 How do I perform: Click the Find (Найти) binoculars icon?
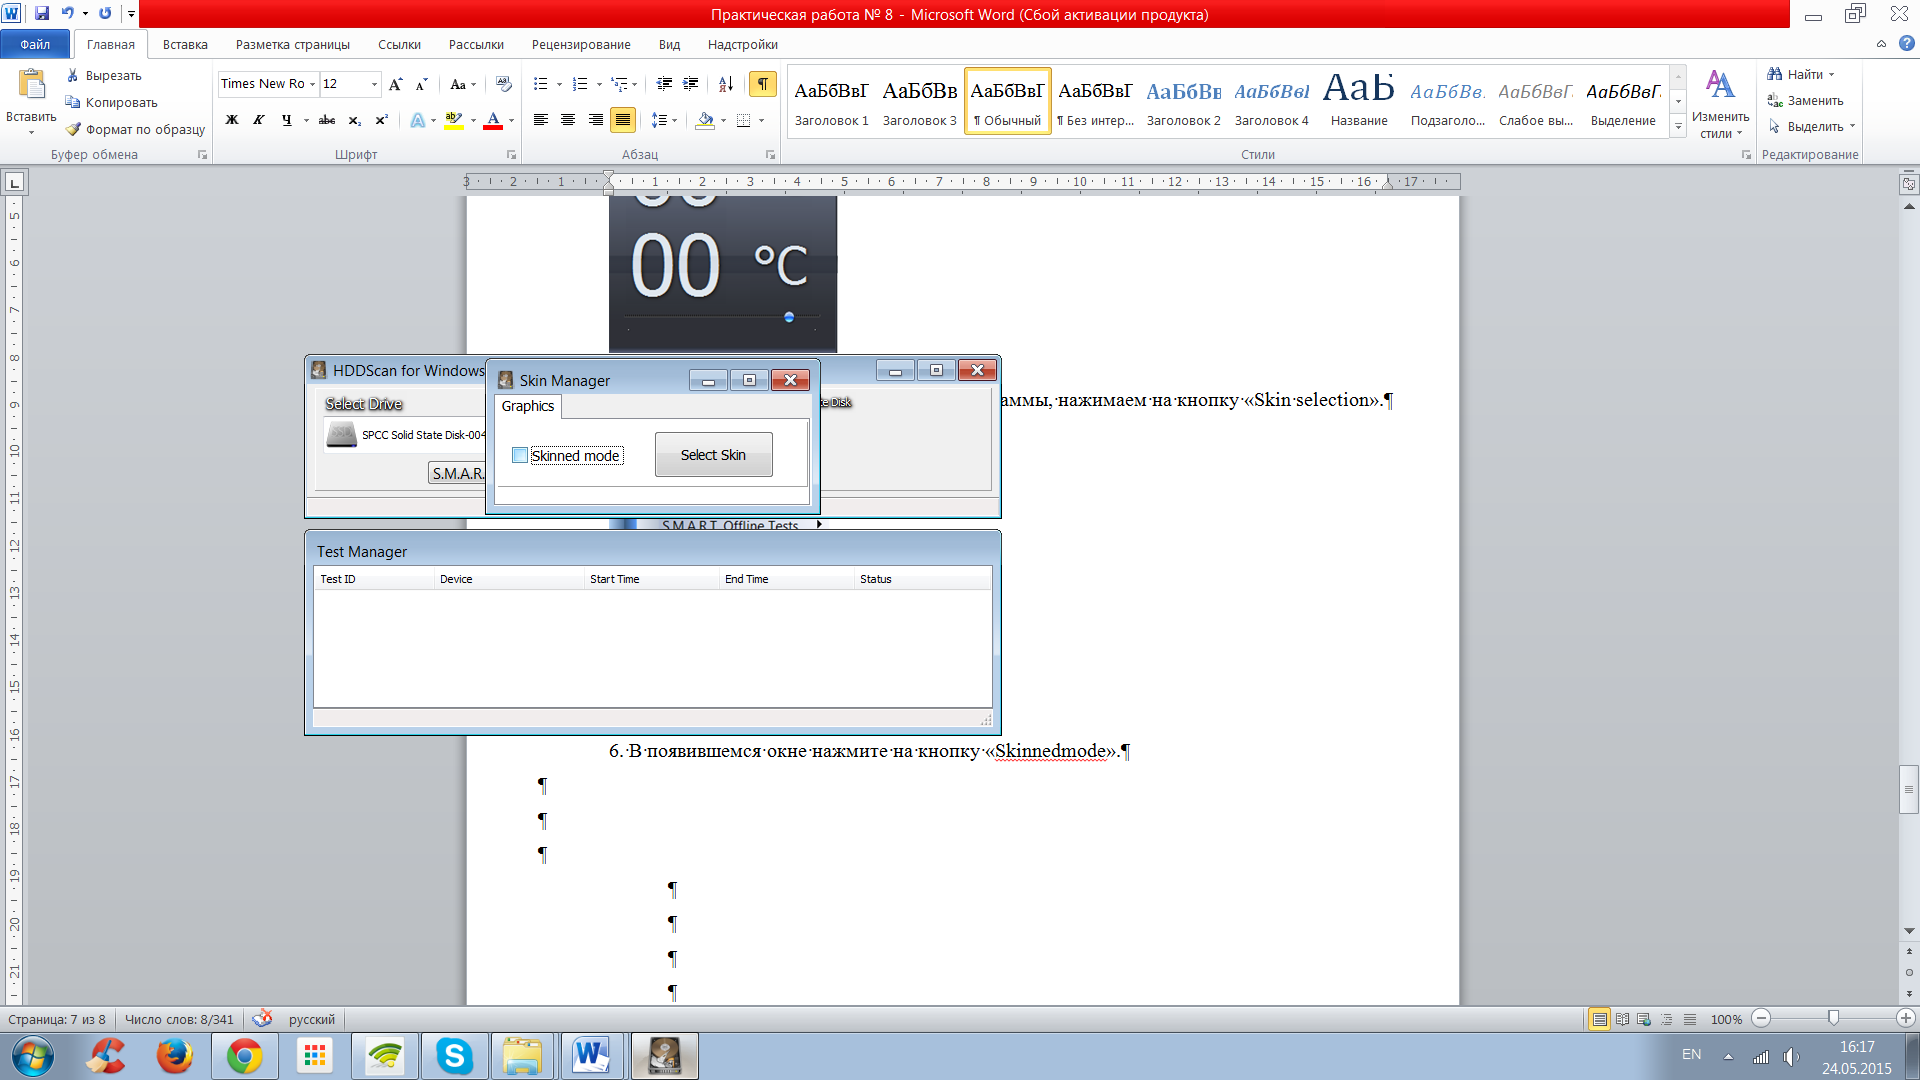point(1775,74)
